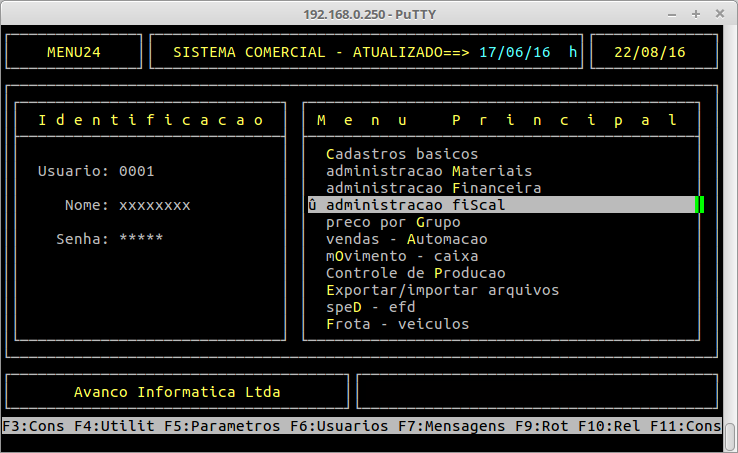Select Frota - veiculos entry
Viewport: 738px width, 453px height.
(x=398, y=324)
